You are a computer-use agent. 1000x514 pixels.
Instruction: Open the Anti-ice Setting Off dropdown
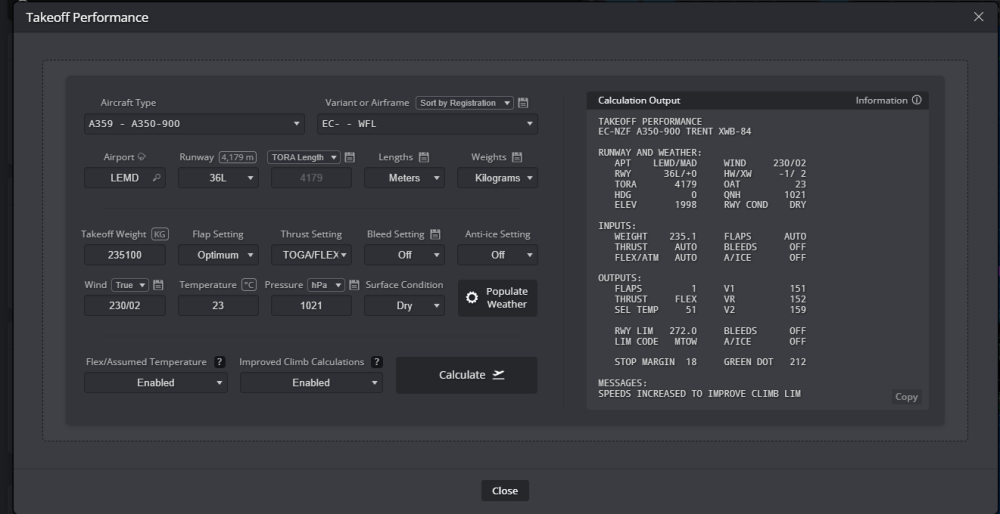pyautogui.click(x=497, y=255)
